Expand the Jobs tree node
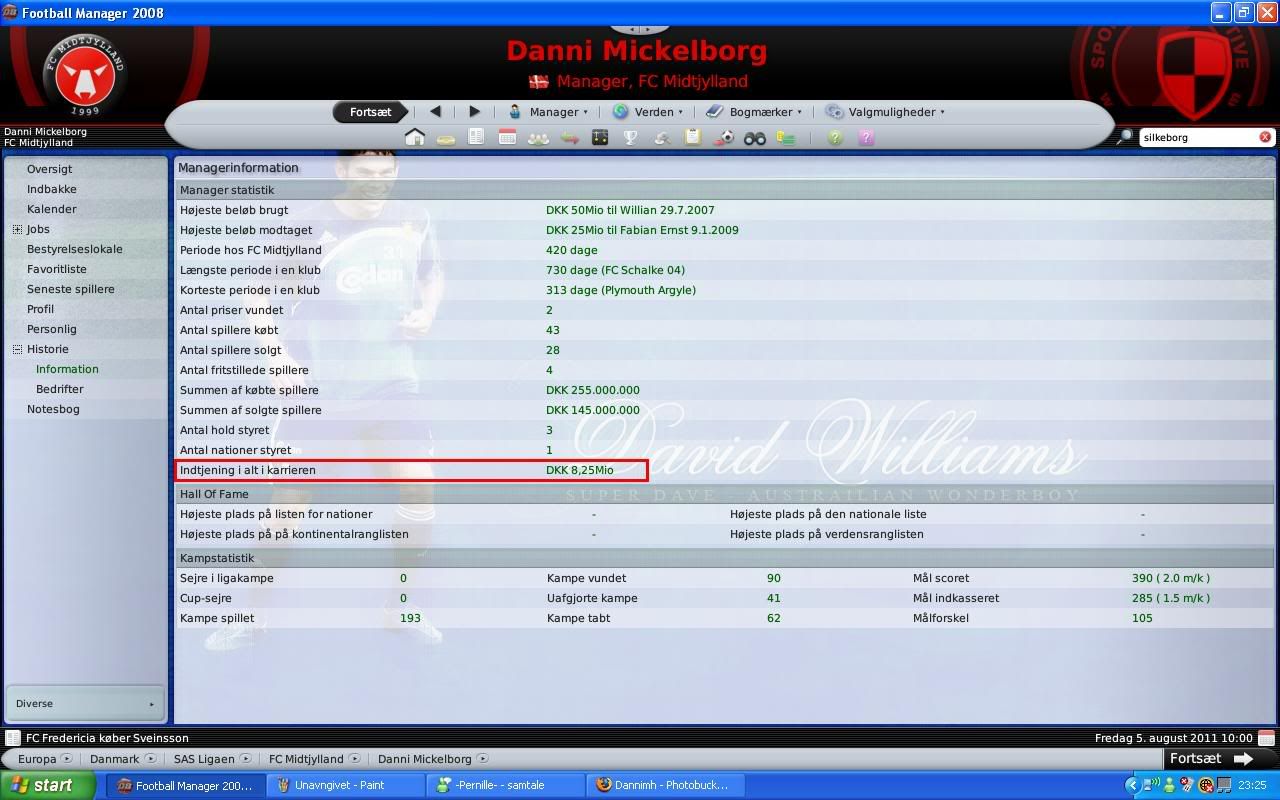Screen dimensions: 1280x800 (17, 229)
